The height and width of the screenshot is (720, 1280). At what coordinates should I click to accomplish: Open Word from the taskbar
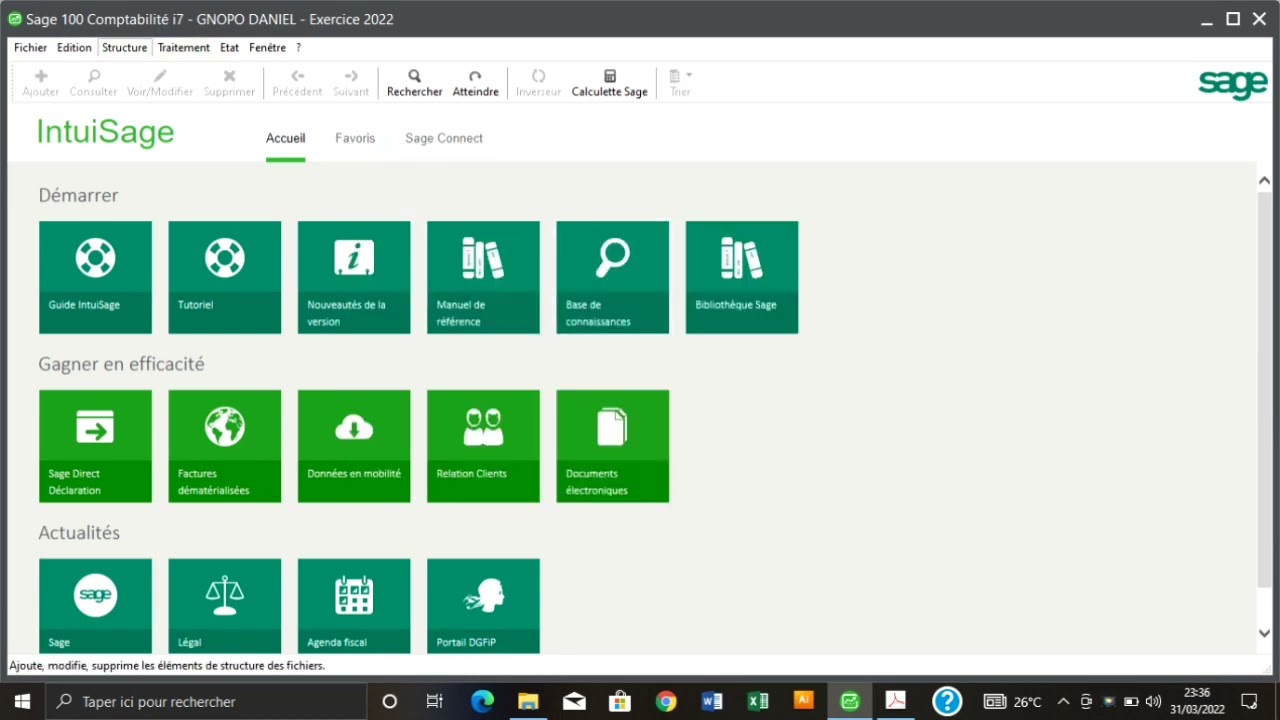coord(712,702)
